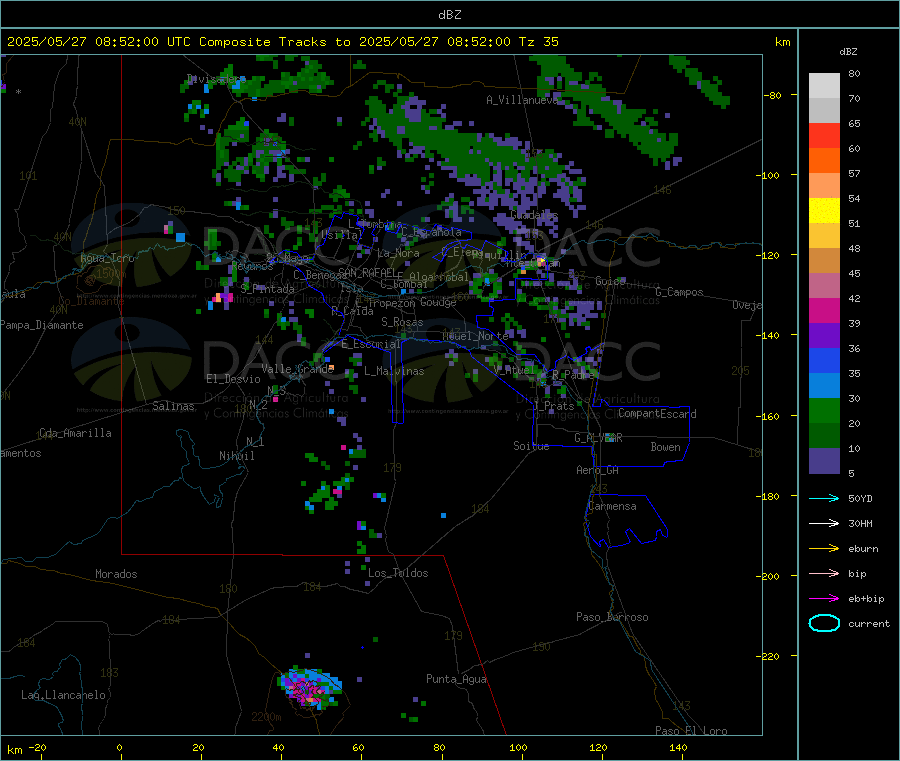Click the 'SAN_RAFAEL' label on the map
This screenshot has height=761, width=900.
click(x=367, y=272)
